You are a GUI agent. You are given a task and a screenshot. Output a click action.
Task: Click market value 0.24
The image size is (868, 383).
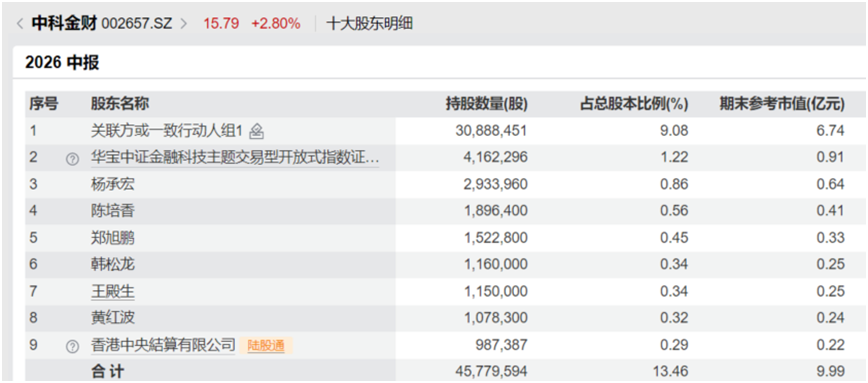(830, 318)
